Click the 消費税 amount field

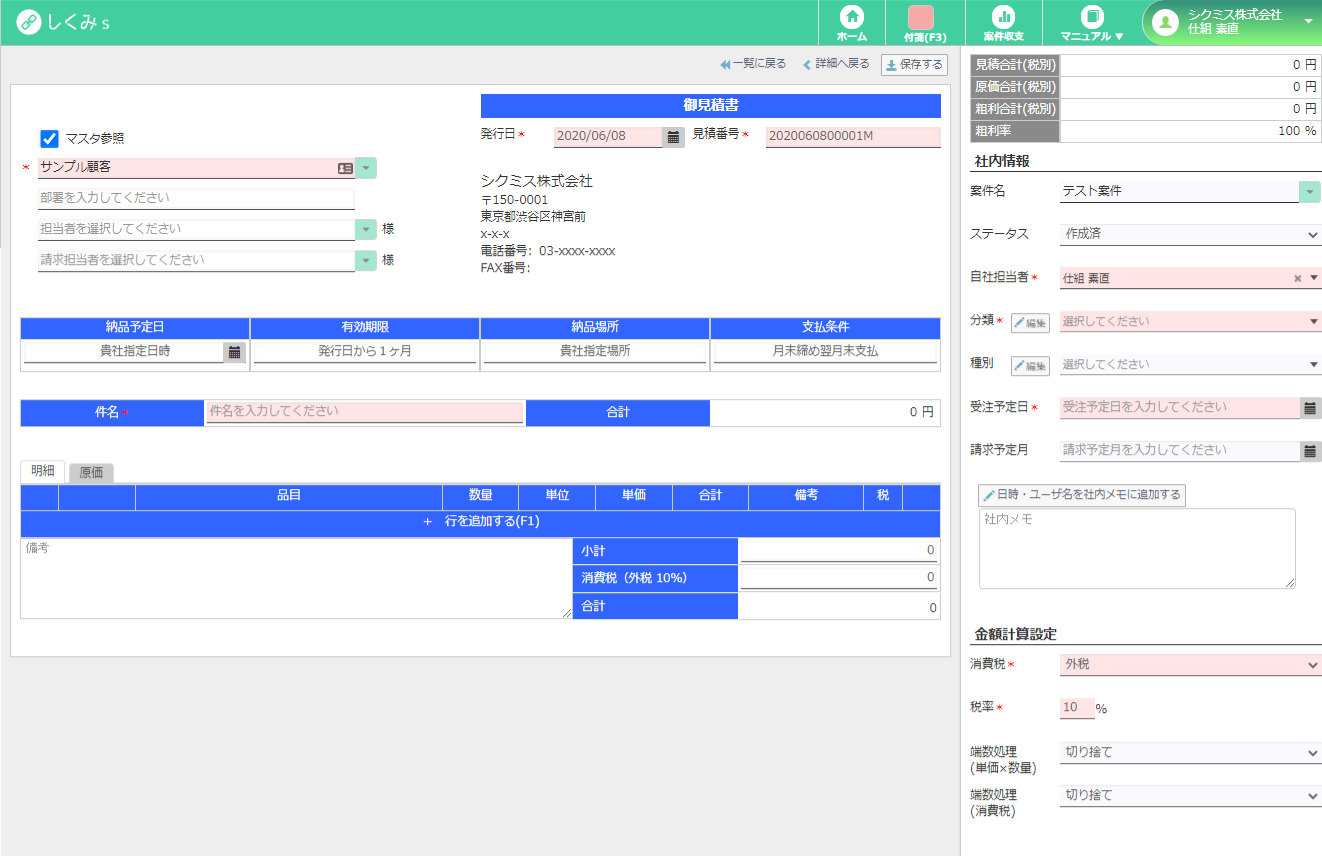(x=838, y=577)
